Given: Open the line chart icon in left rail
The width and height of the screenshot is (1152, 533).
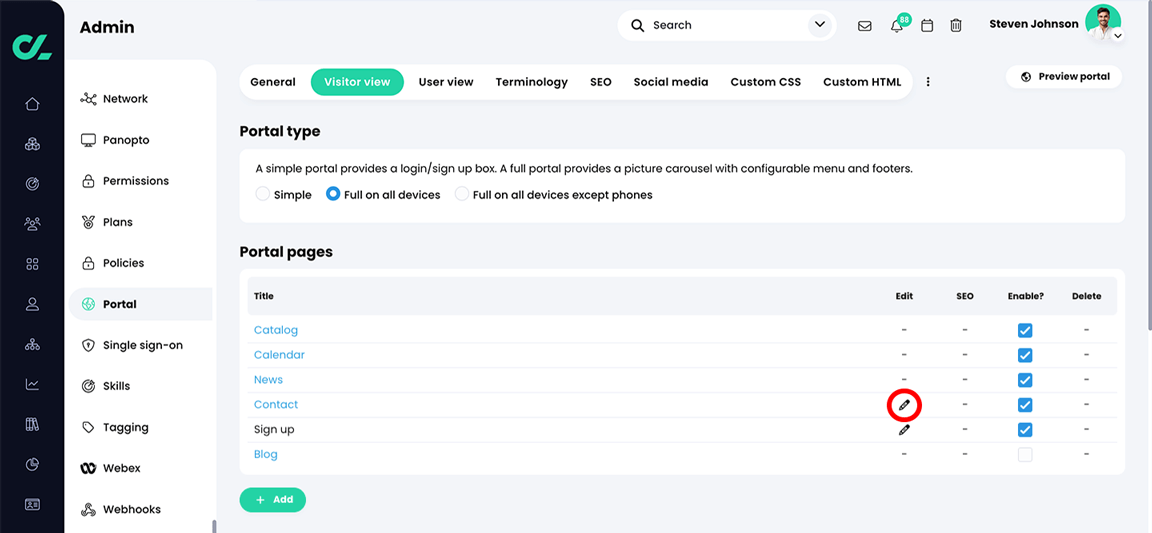Looking at the screenshot, I should click(32, 384).
